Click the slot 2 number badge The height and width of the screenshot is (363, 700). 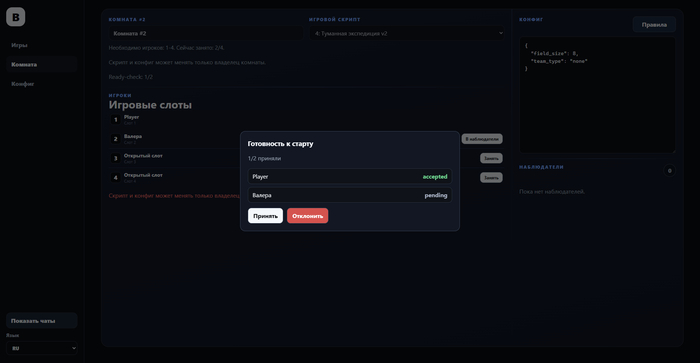click(115, 139)
